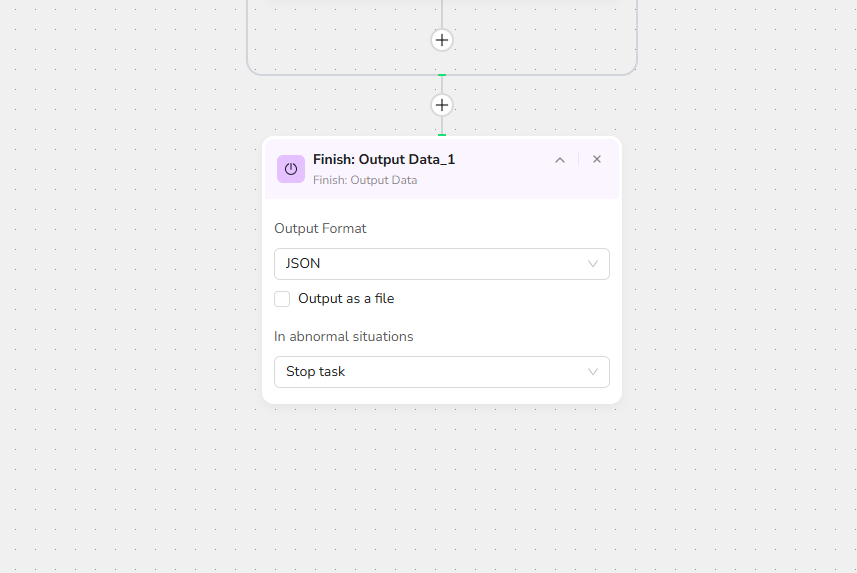Click the purple power icon on Finish node
This screenshot has width=857, height=573.
coord(291,169)
